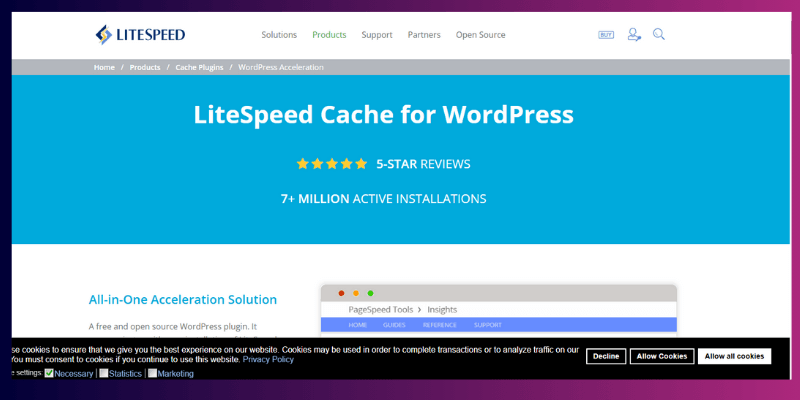Image resolution: width=800 pixels, height=400 pixels.
Task: Select SUPPORT tab in mock window
Action: coord(488,325)
